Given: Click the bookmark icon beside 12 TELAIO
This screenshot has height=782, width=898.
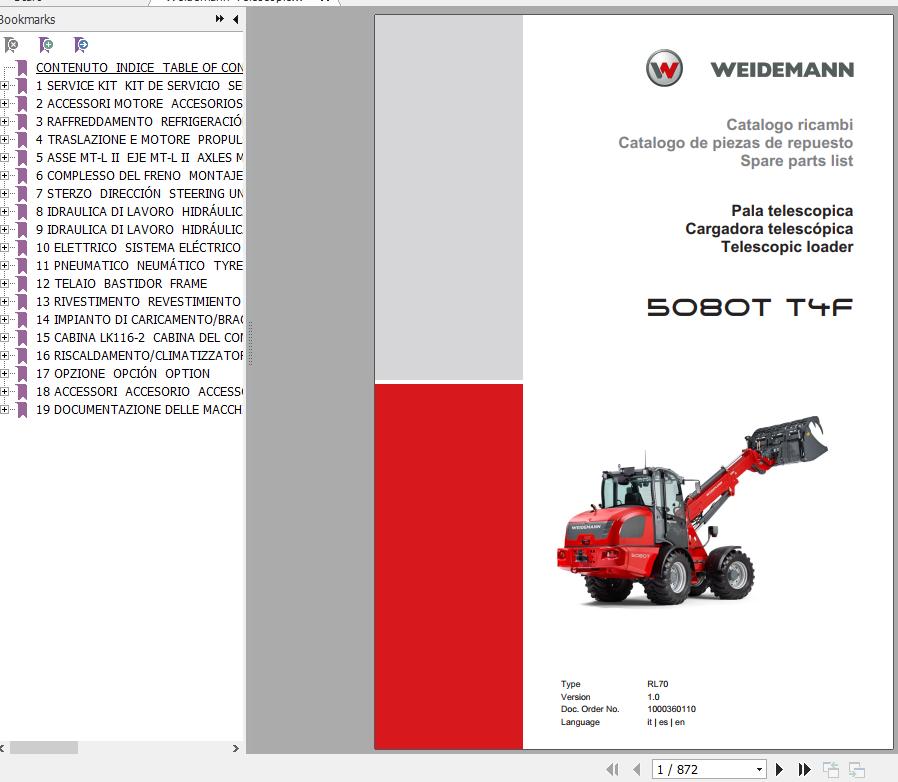Looking at the screenshot, I should 22,284.
